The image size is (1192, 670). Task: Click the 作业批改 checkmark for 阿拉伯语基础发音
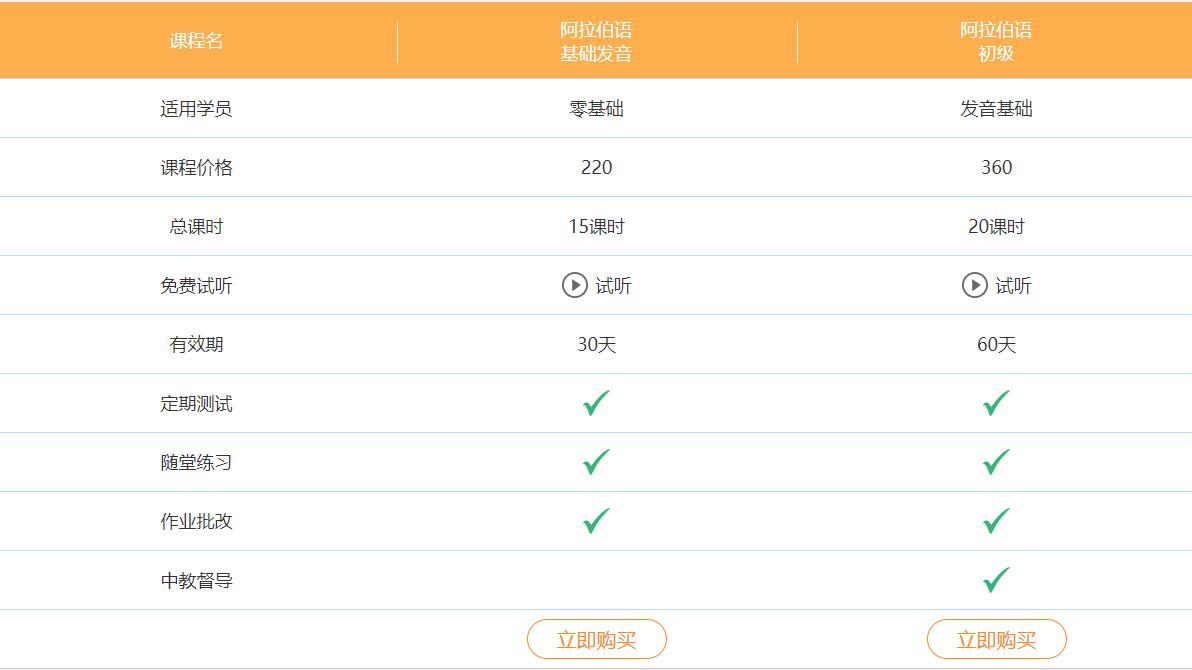click(x=595, y=521)
